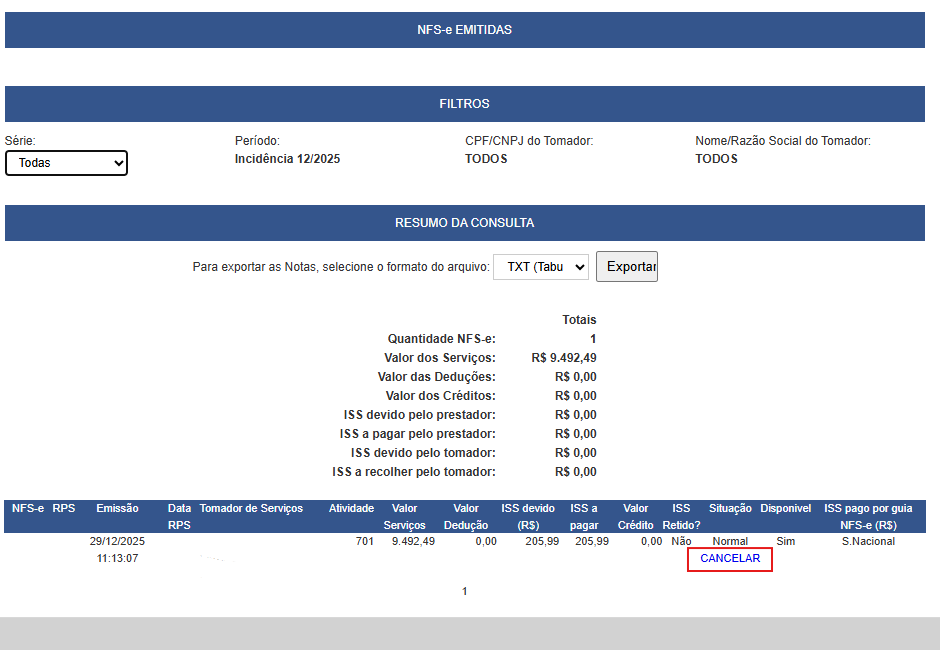Viewport: 940px width, 650px height.
Task: Click the Disponível column header
Action: click(x=786, y=509)
